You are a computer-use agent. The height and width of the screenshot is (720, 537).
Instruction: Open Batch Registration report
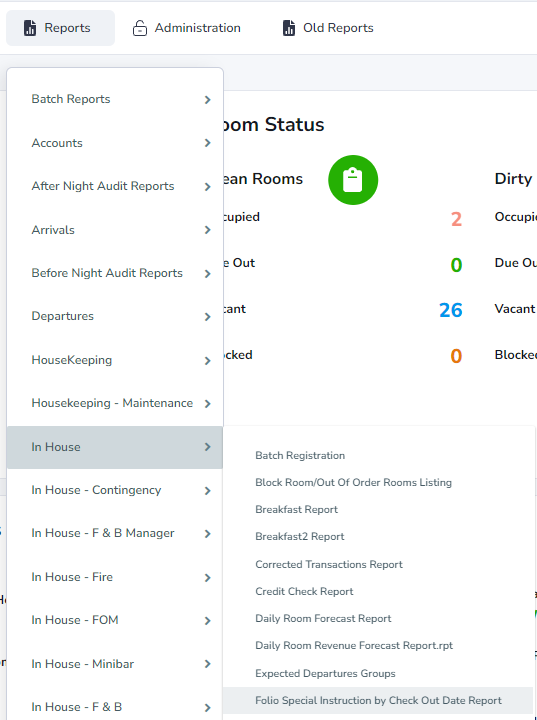tap(300, 456)
